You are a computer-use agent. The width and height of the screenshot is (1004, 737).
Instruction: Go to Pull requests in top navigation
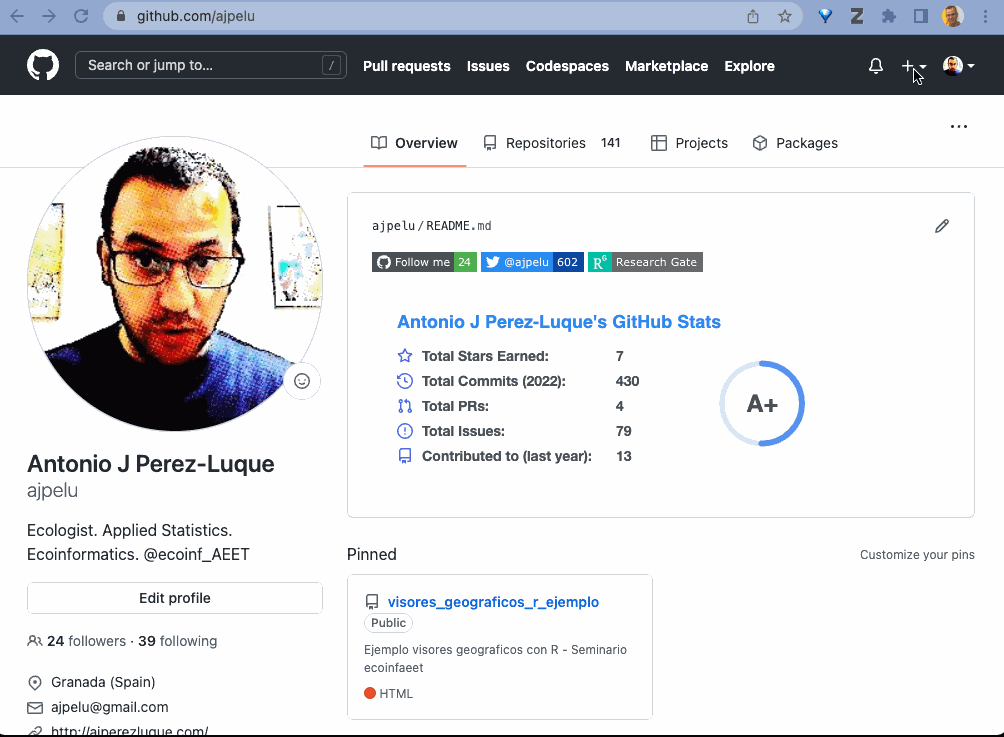click(406, 66)
